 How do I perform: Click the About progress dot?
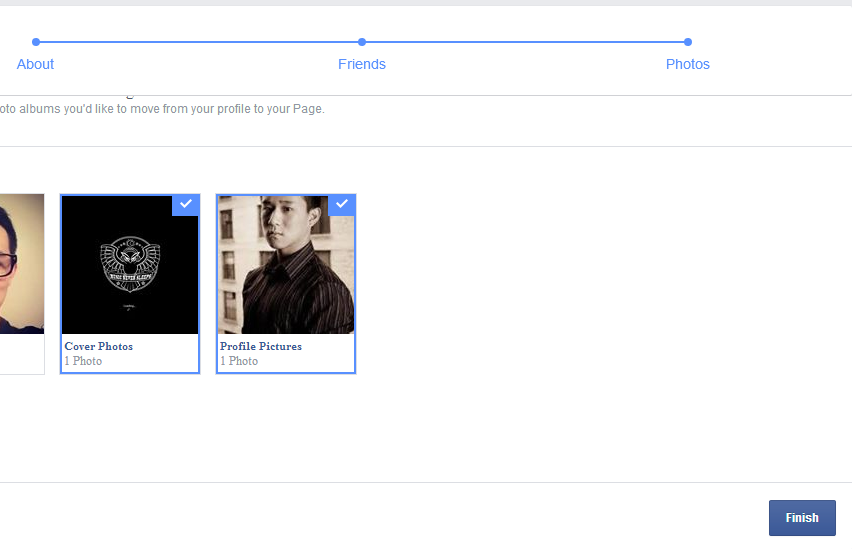point(36,42)
